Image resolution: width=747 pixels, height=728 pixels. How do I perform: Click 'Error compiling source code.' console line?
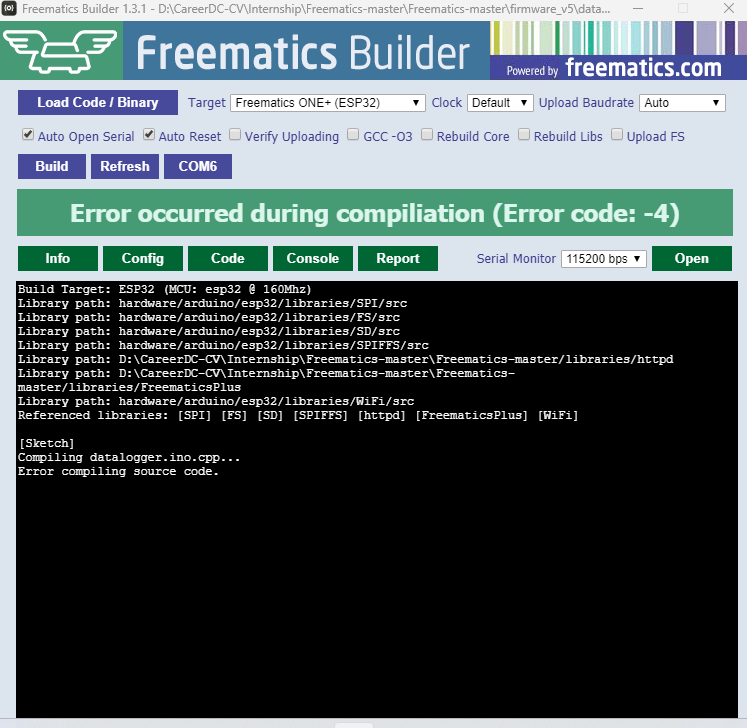point(118,472)
